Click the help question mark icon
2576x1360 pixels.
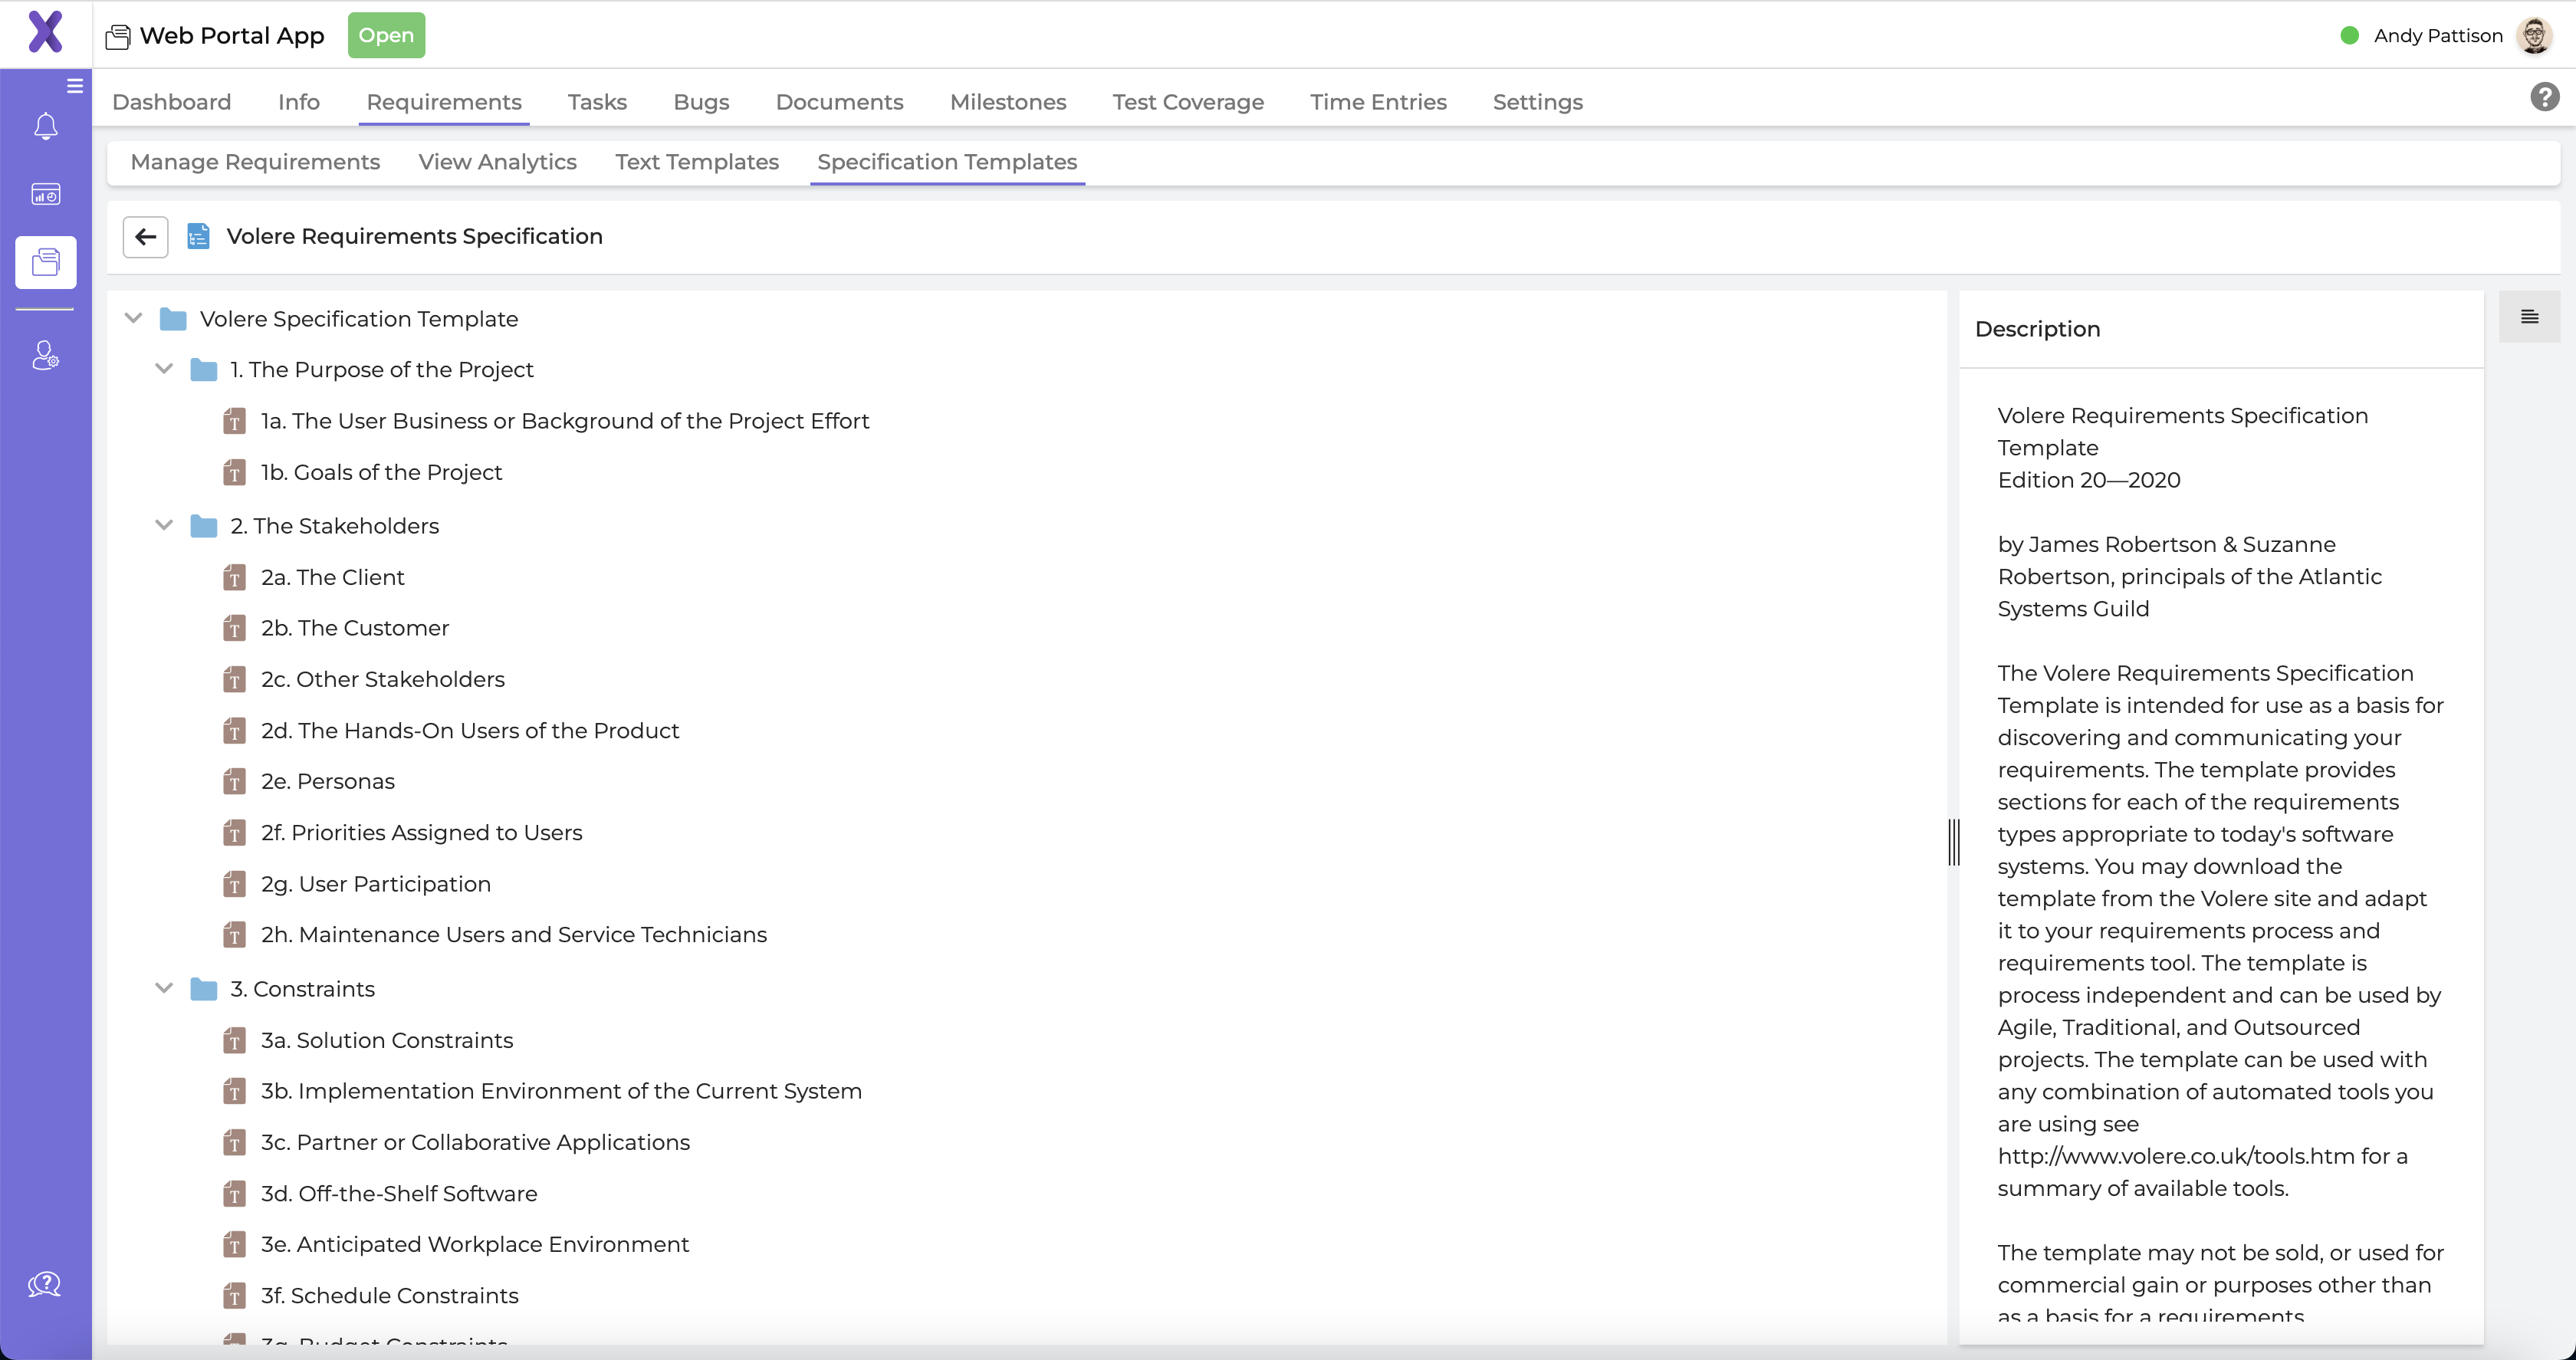click(2545, 96)
